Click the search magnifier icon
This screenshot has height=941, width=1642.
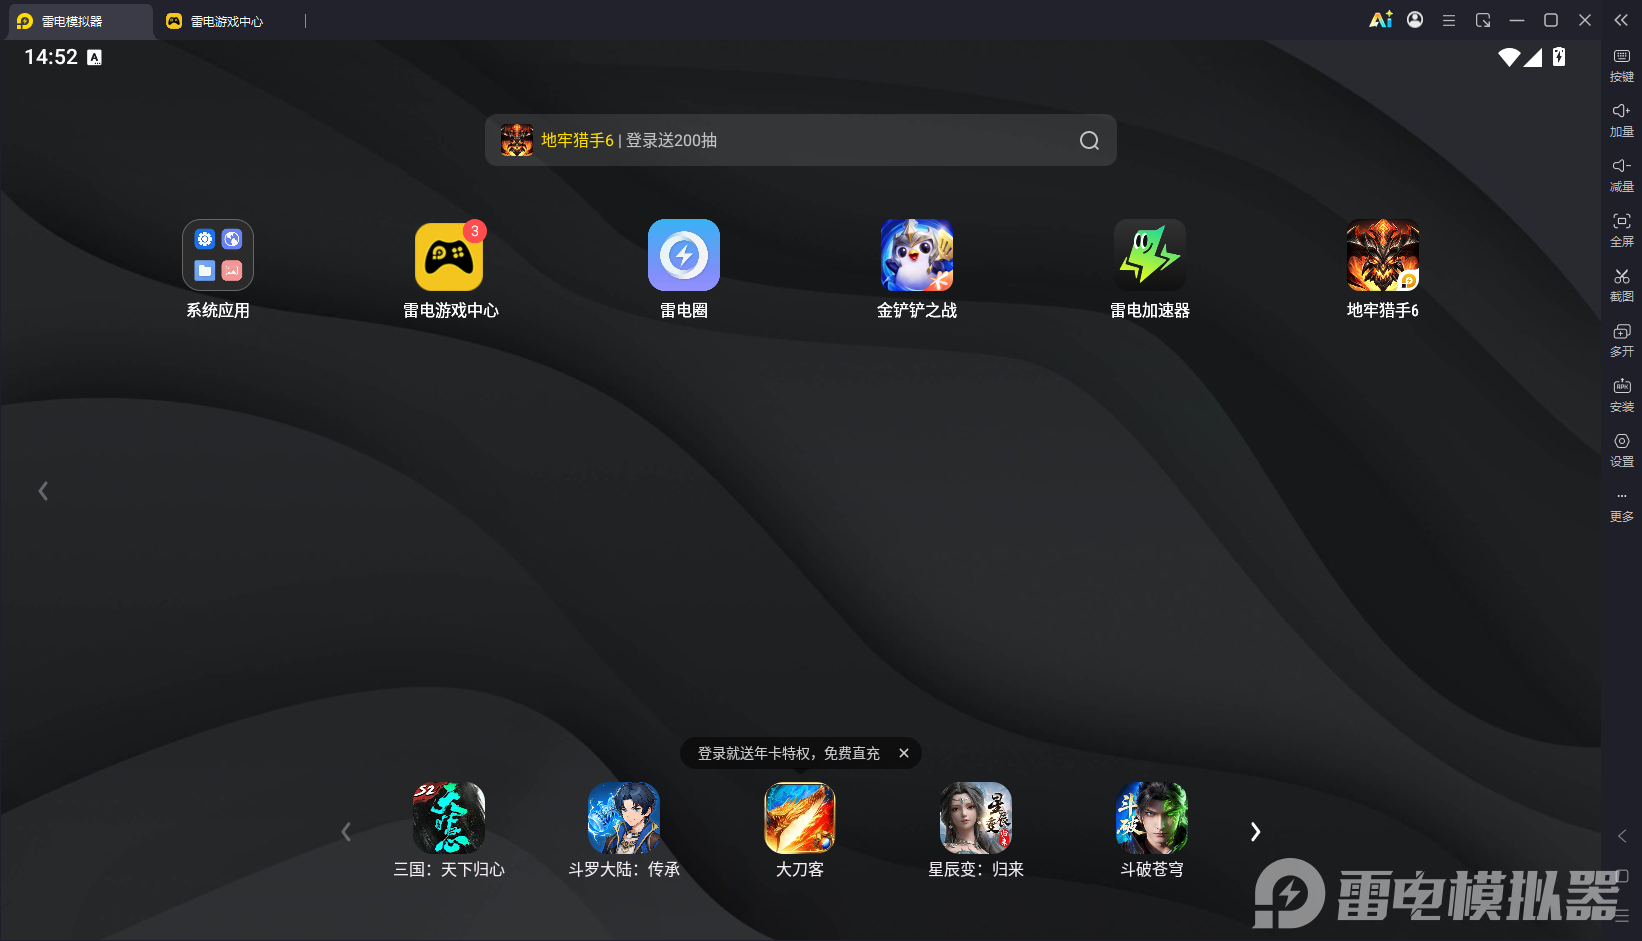[x=1090, y=141]
